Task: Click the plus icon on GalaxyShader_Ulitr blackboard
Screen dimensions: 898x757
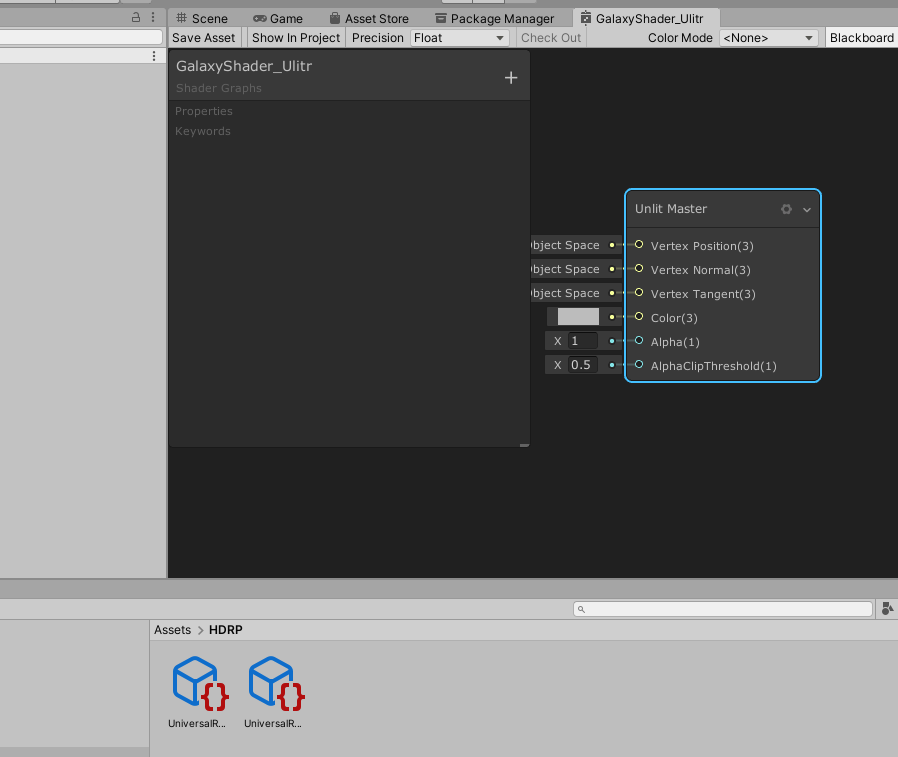Action: tap(511, 77)
